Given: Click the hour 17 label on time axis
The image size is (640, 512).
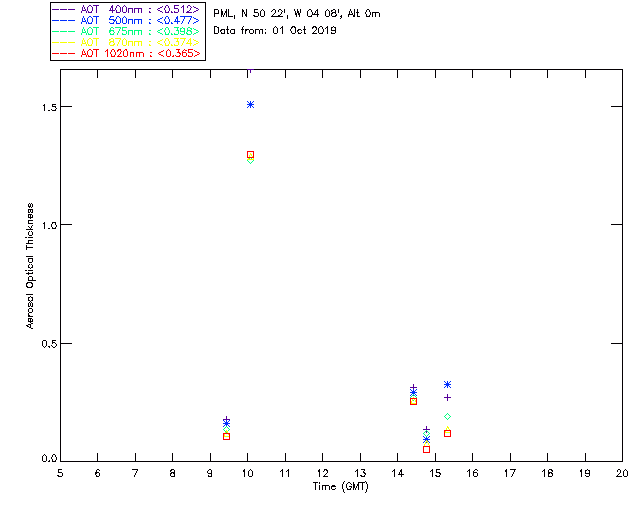Looking at the screenshot, I should [510, 473].
